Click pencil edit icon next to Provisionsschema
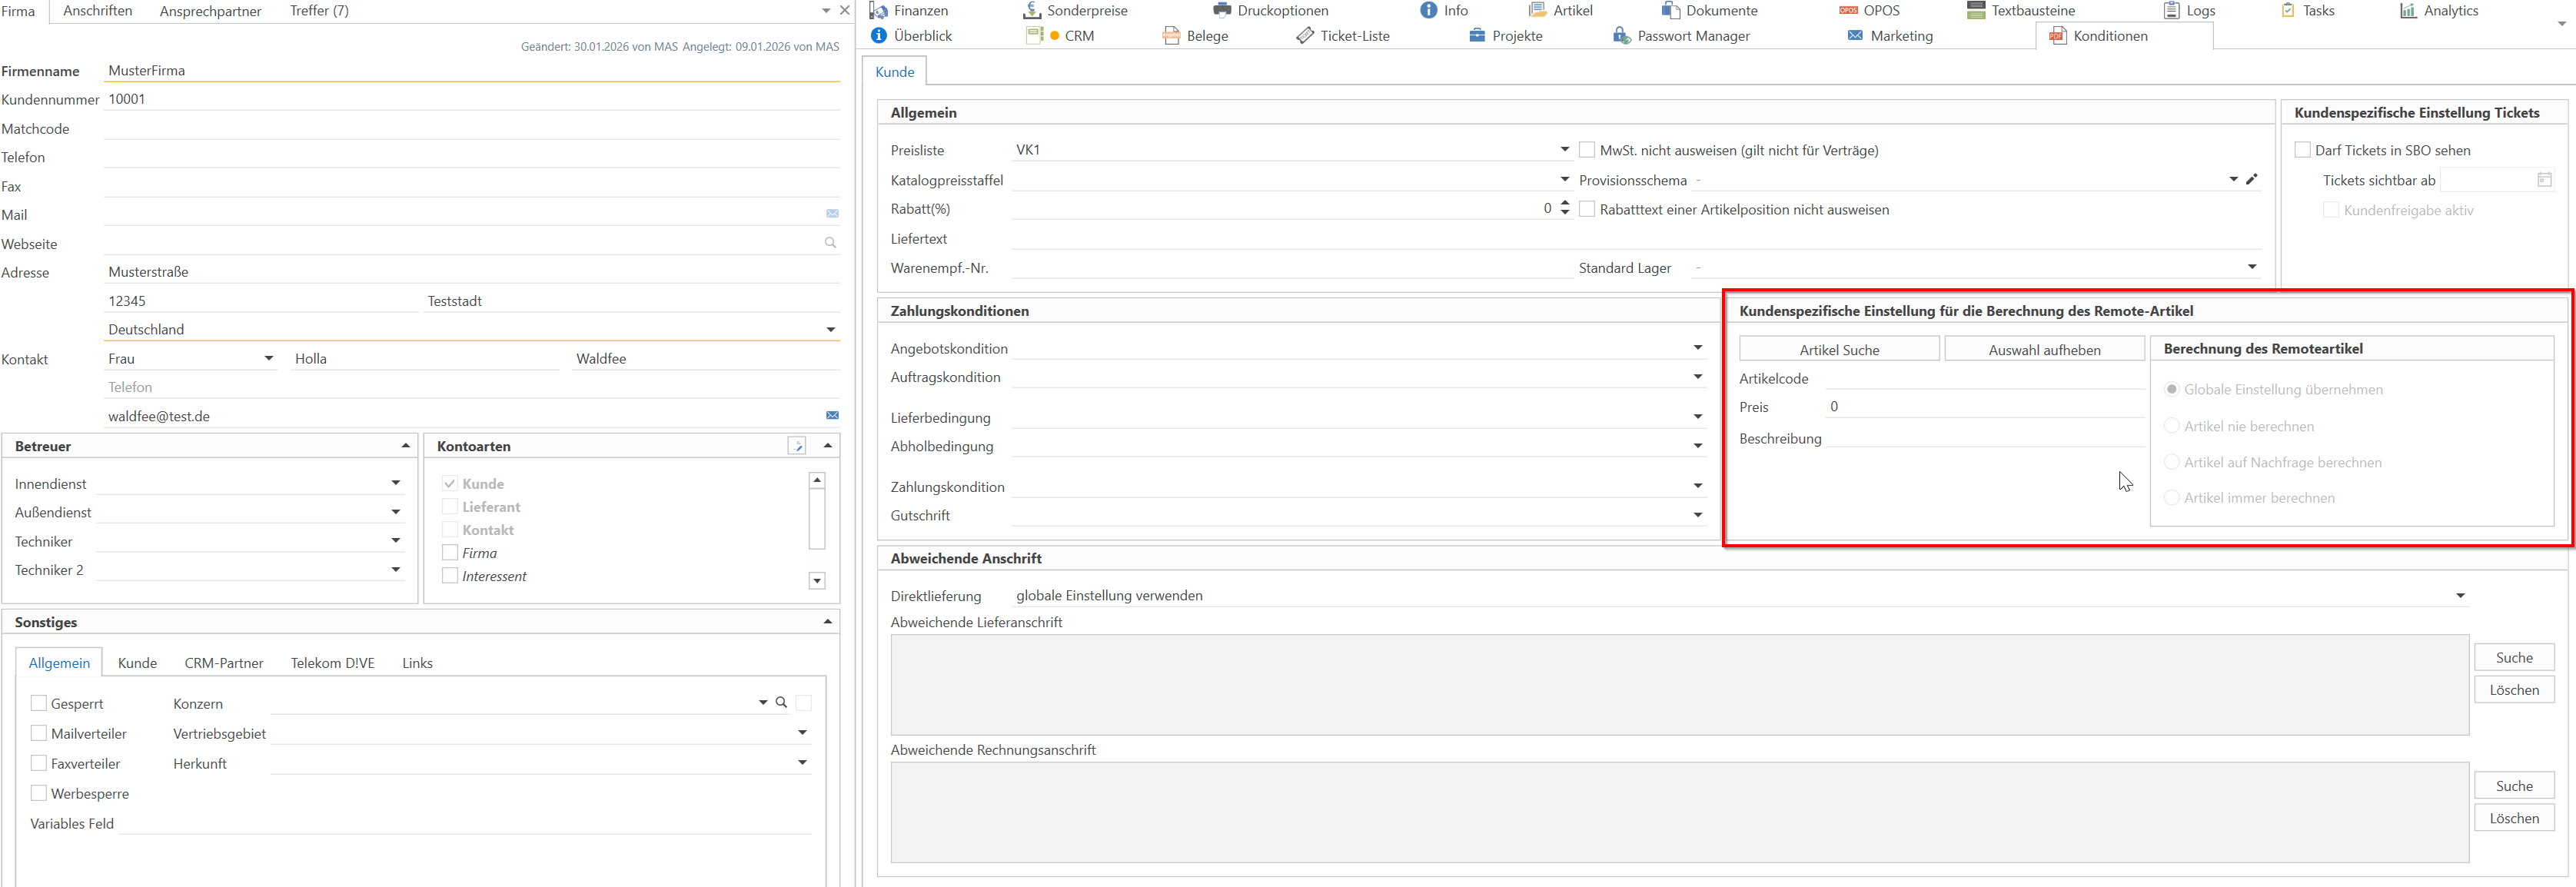 click(x=2251, y=179)
